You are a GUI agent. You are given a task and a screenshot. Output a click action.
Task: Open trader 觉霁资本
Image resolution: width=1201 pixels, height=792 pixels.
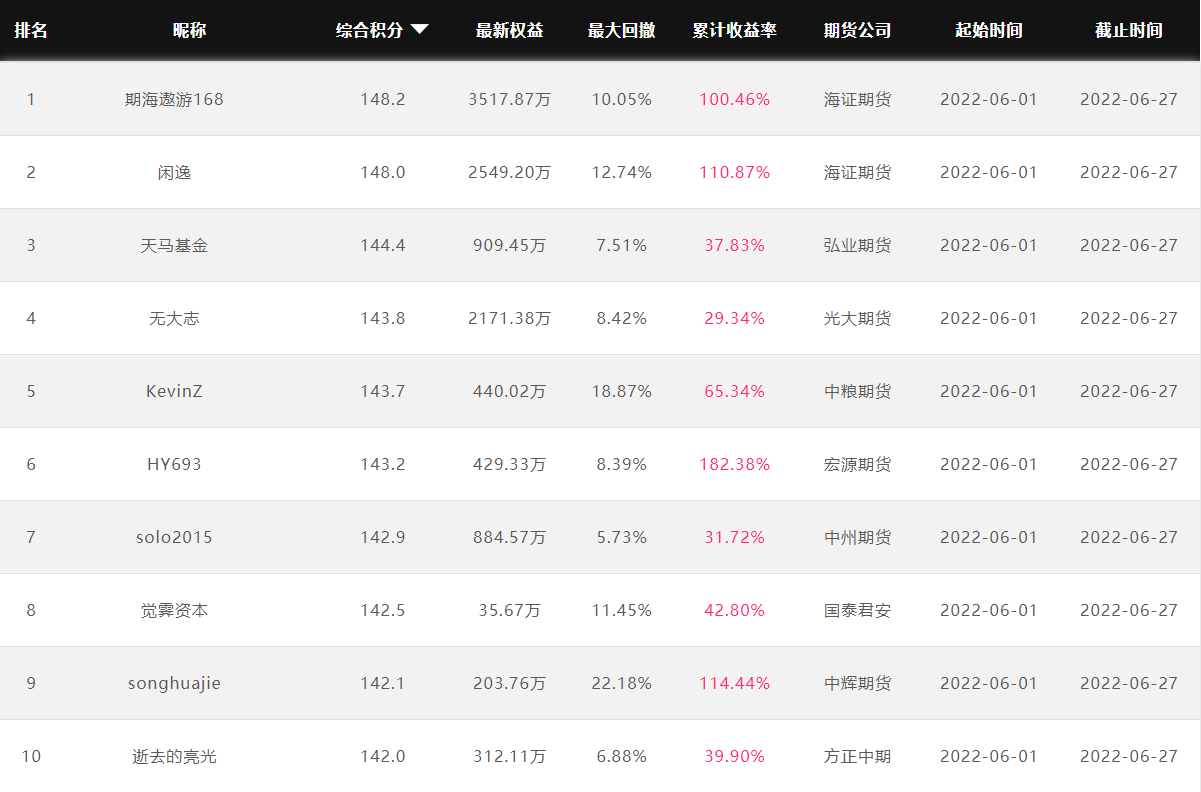pos(175,610)
